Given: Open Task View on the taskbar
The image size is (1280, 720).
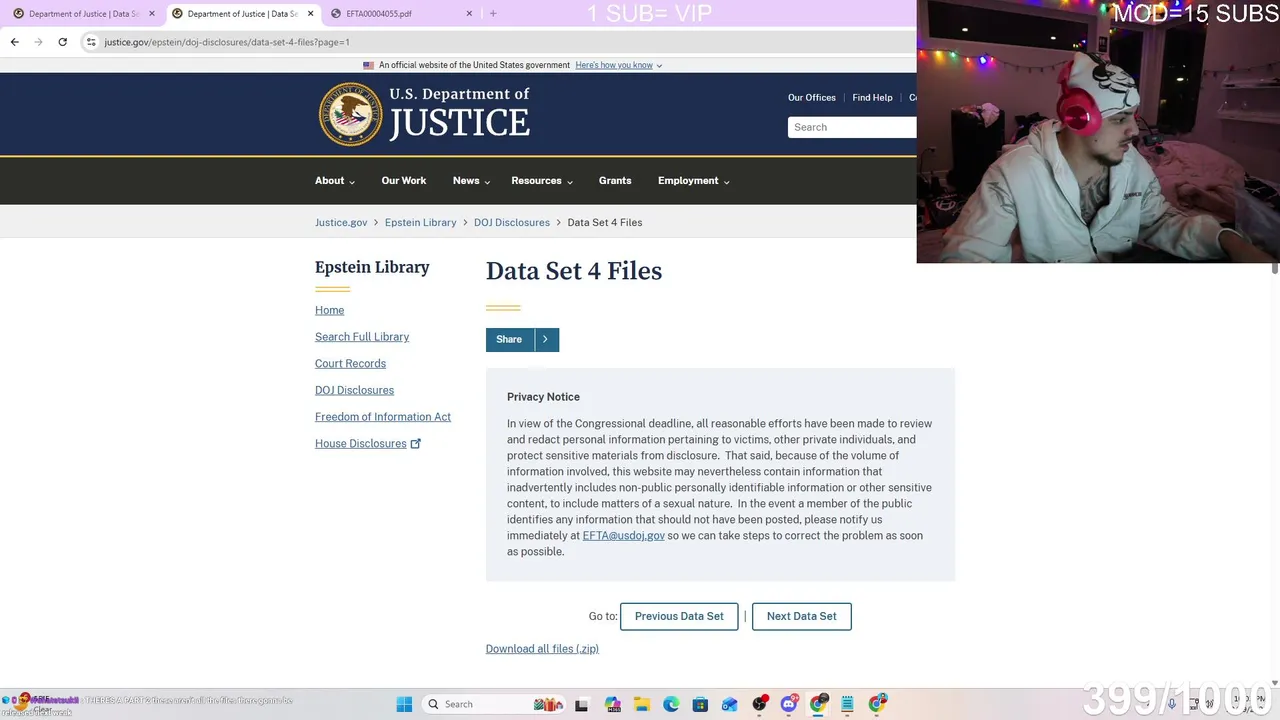Looking at the screenshot, I should pyautogui.click(x=582, y=704).
